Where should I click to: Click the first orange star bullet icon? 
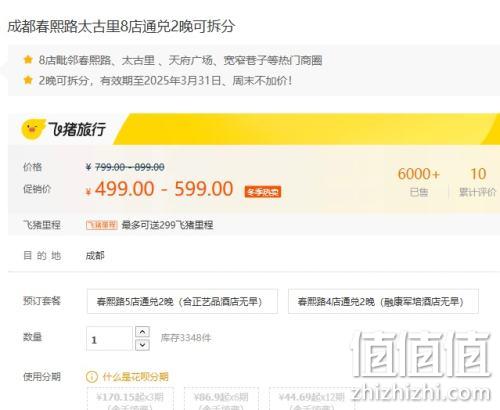pos(28,60)
